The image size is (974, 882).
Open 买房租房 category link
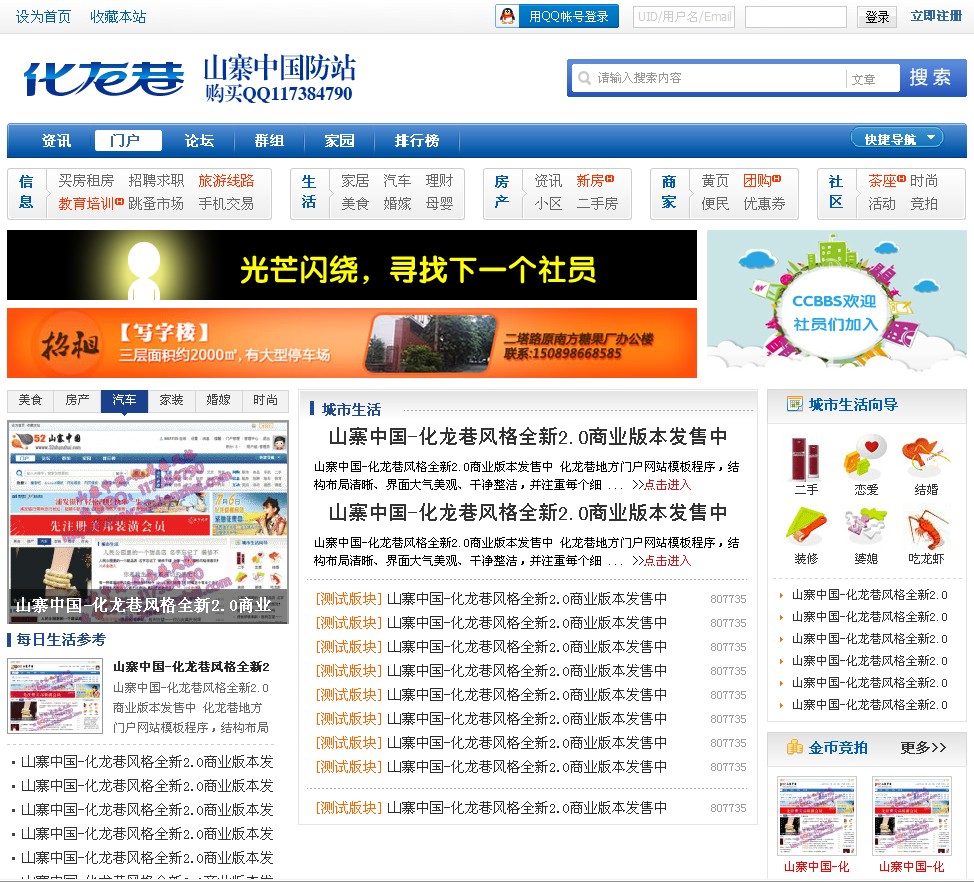86,181
